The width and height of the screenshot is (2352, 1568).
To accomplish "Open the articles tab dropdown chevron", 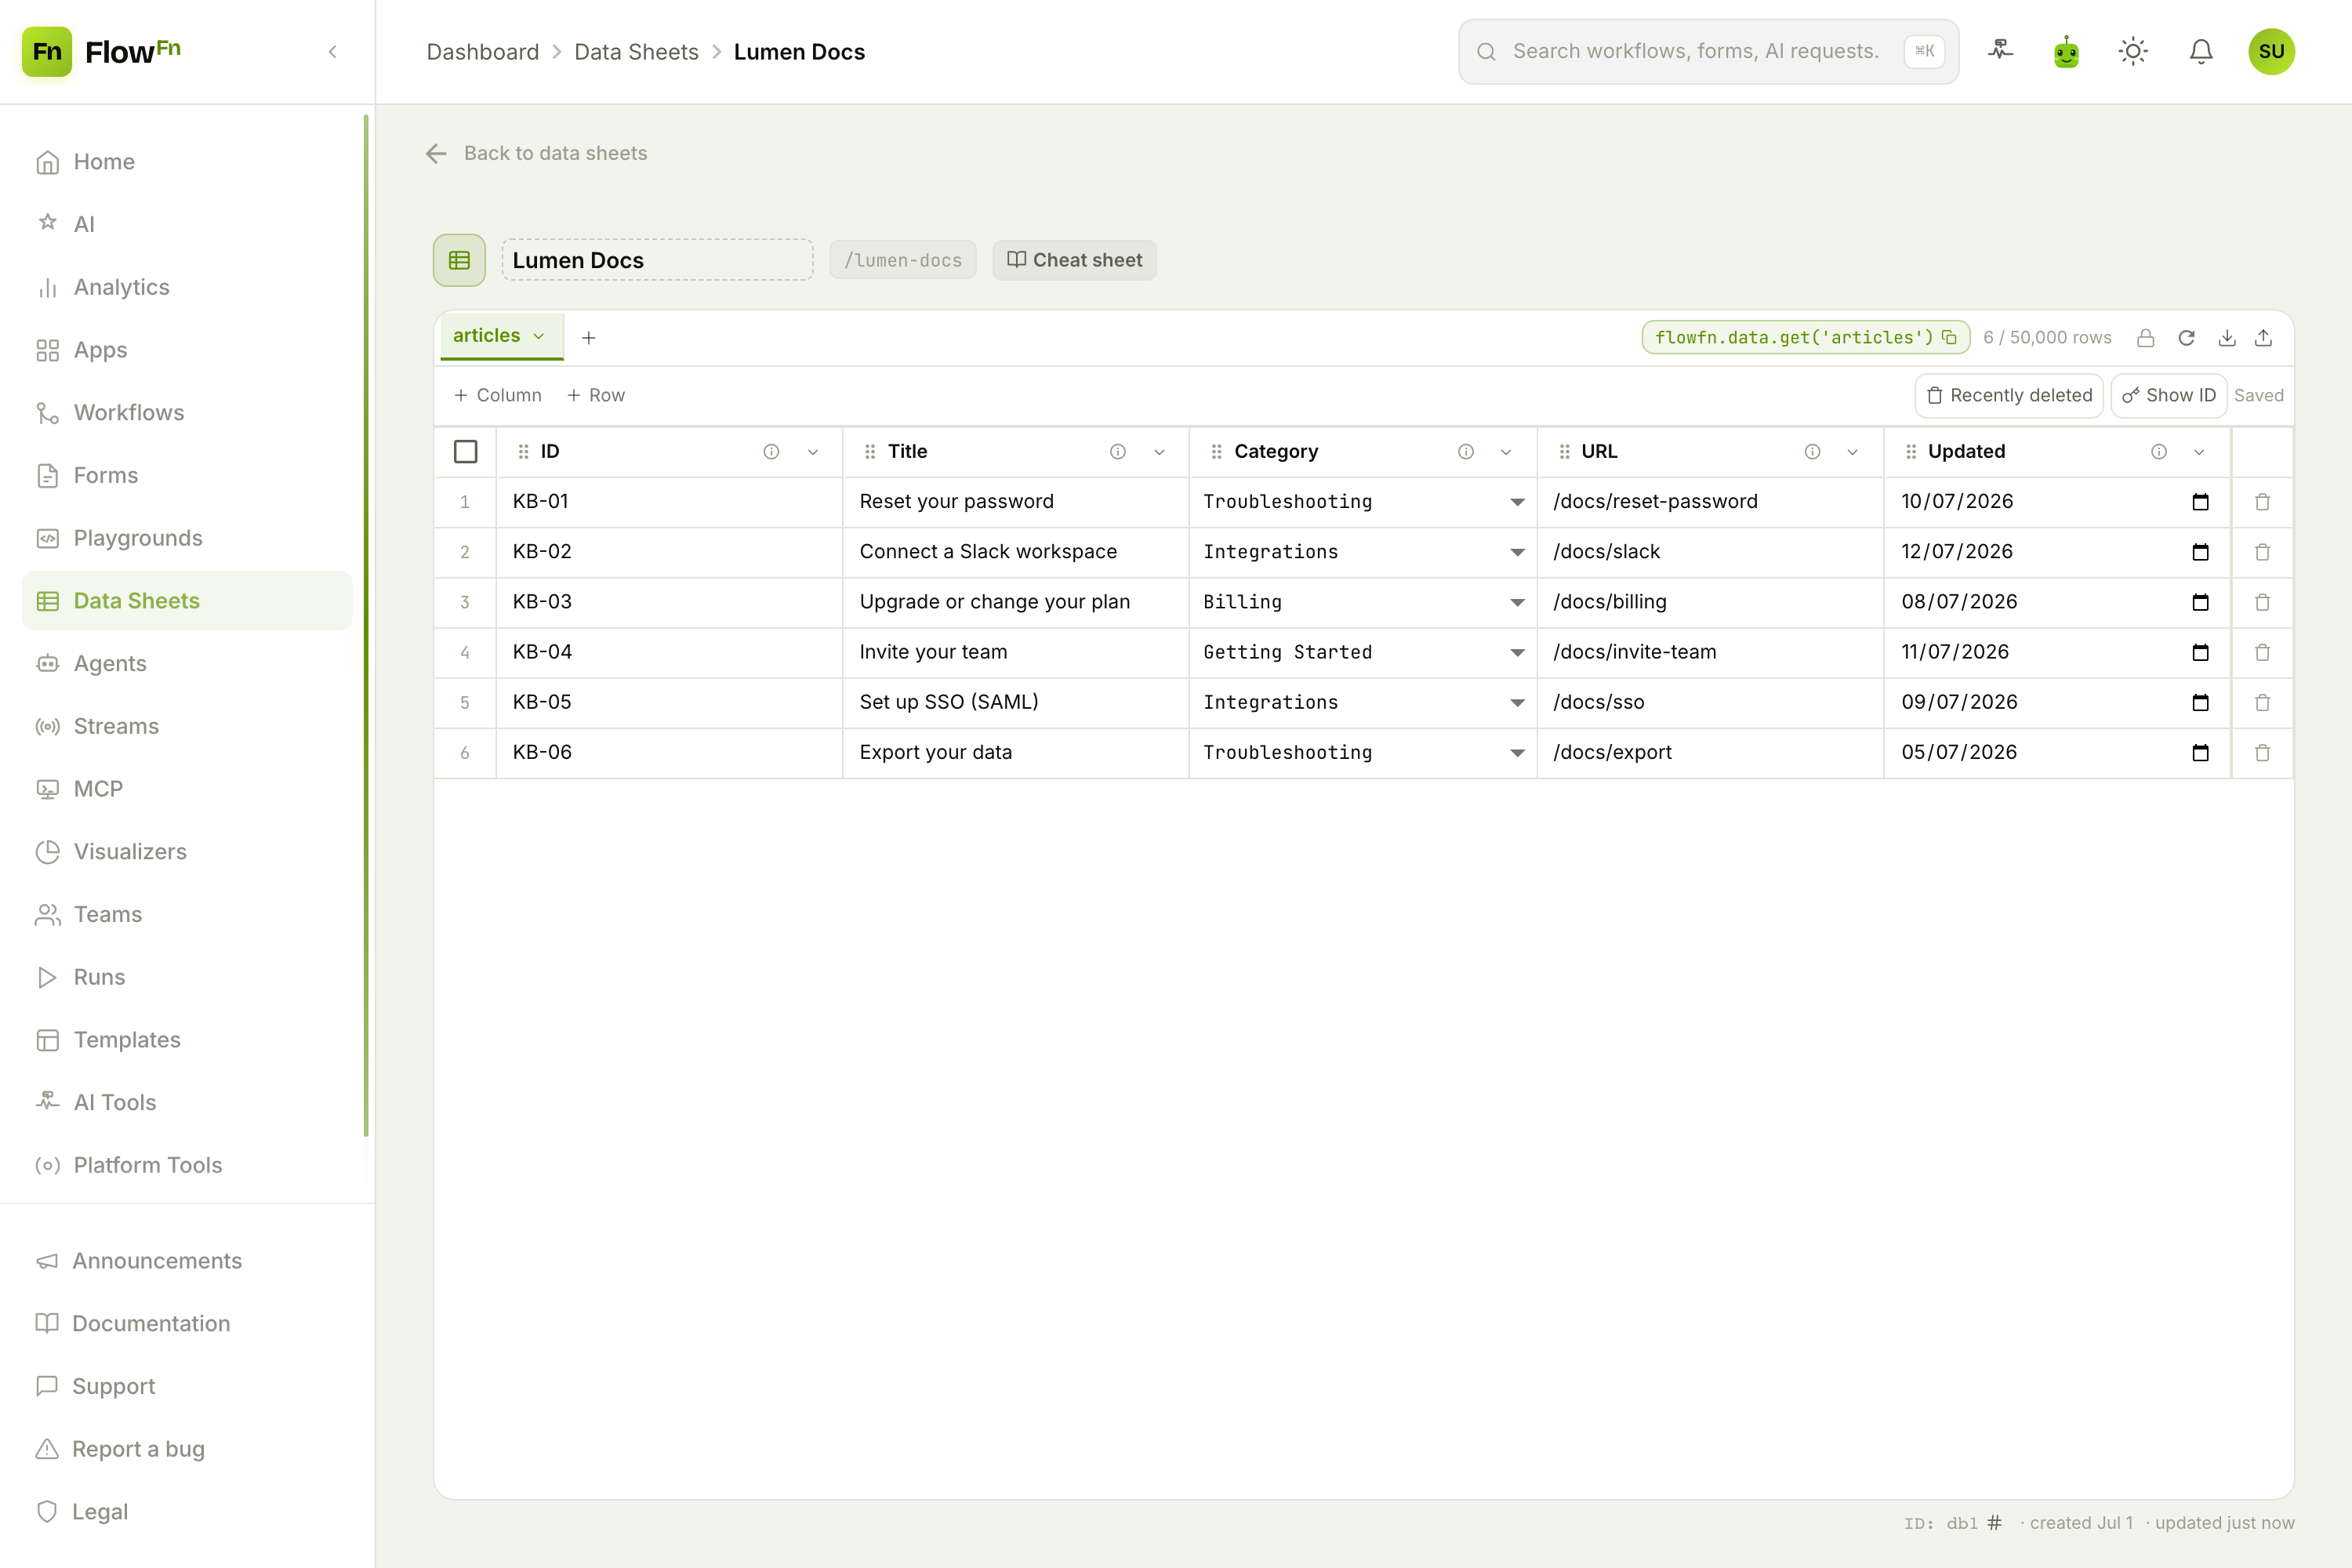I will (x=539, y=336).
